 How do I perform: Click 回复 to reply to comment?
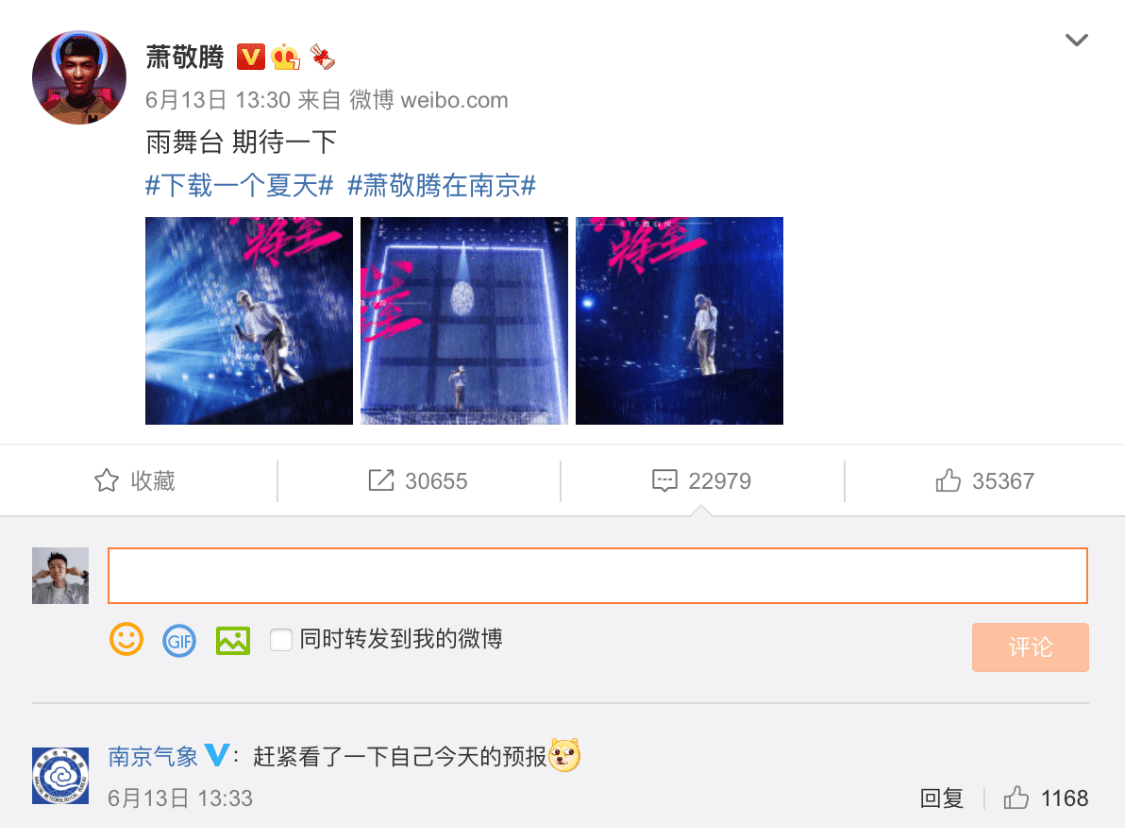point(941,798)
